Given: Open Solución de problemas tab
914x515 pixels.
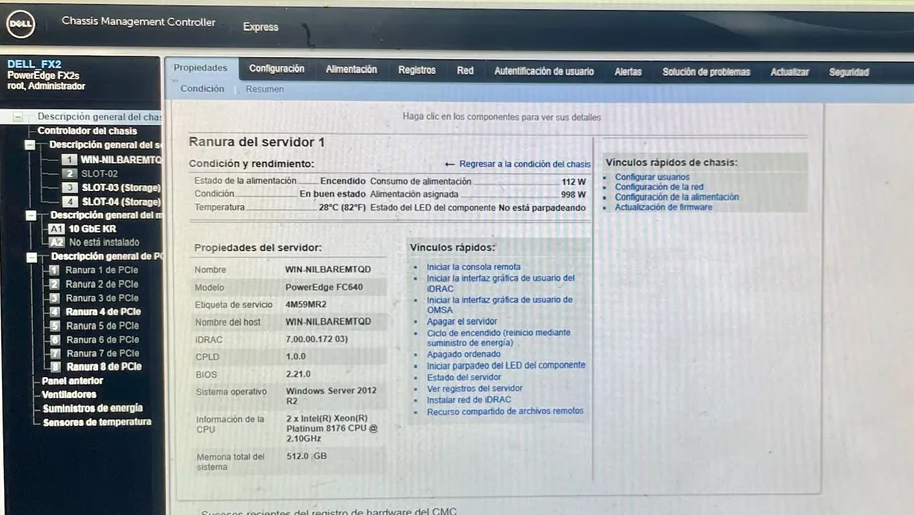Looking at the screenshot, I should point(706,72).
